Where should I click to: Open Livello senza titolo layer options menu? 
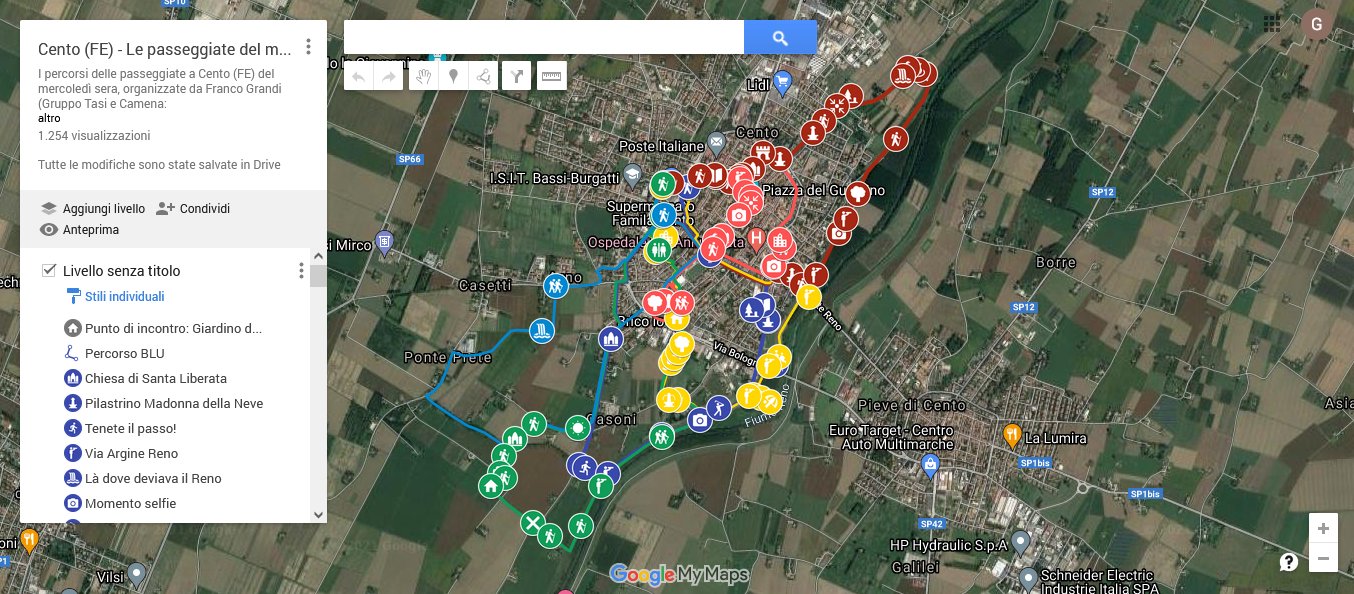click(301, 271)
